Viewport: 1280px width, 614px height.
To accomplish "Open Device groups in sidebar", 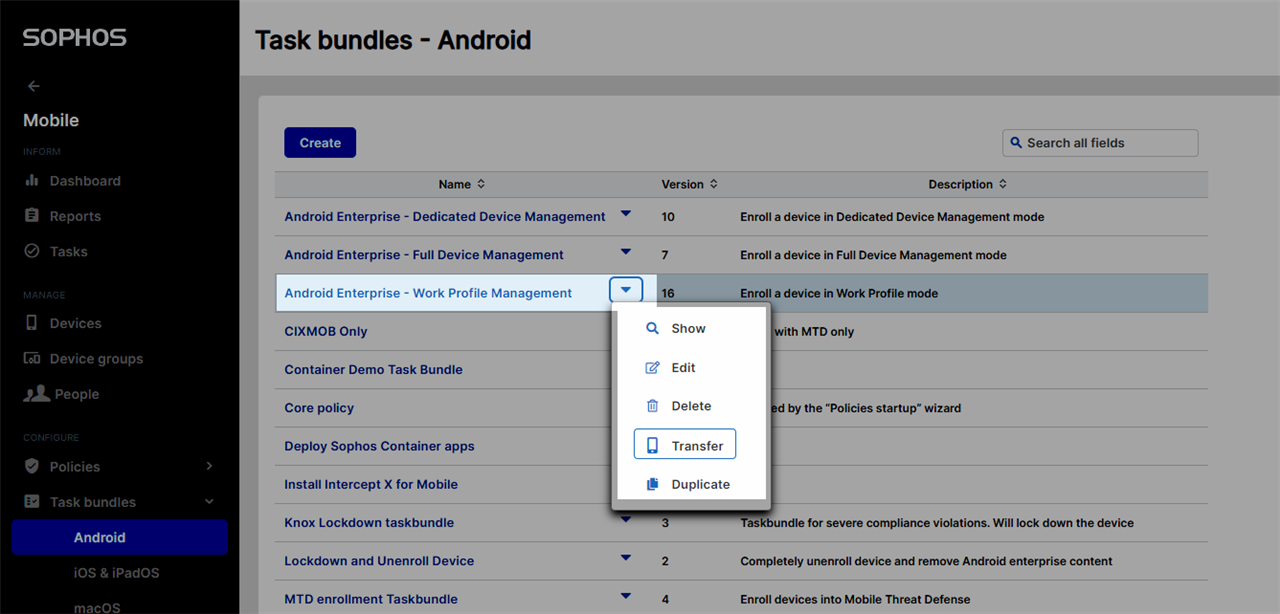I will pos(96,359).
